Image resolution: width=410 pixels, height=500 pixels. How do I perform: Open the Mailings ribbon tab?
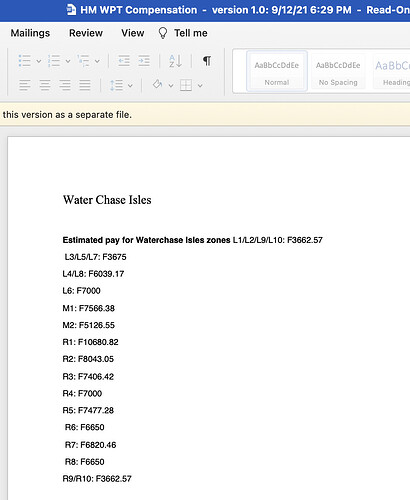(x=30, y=33)
